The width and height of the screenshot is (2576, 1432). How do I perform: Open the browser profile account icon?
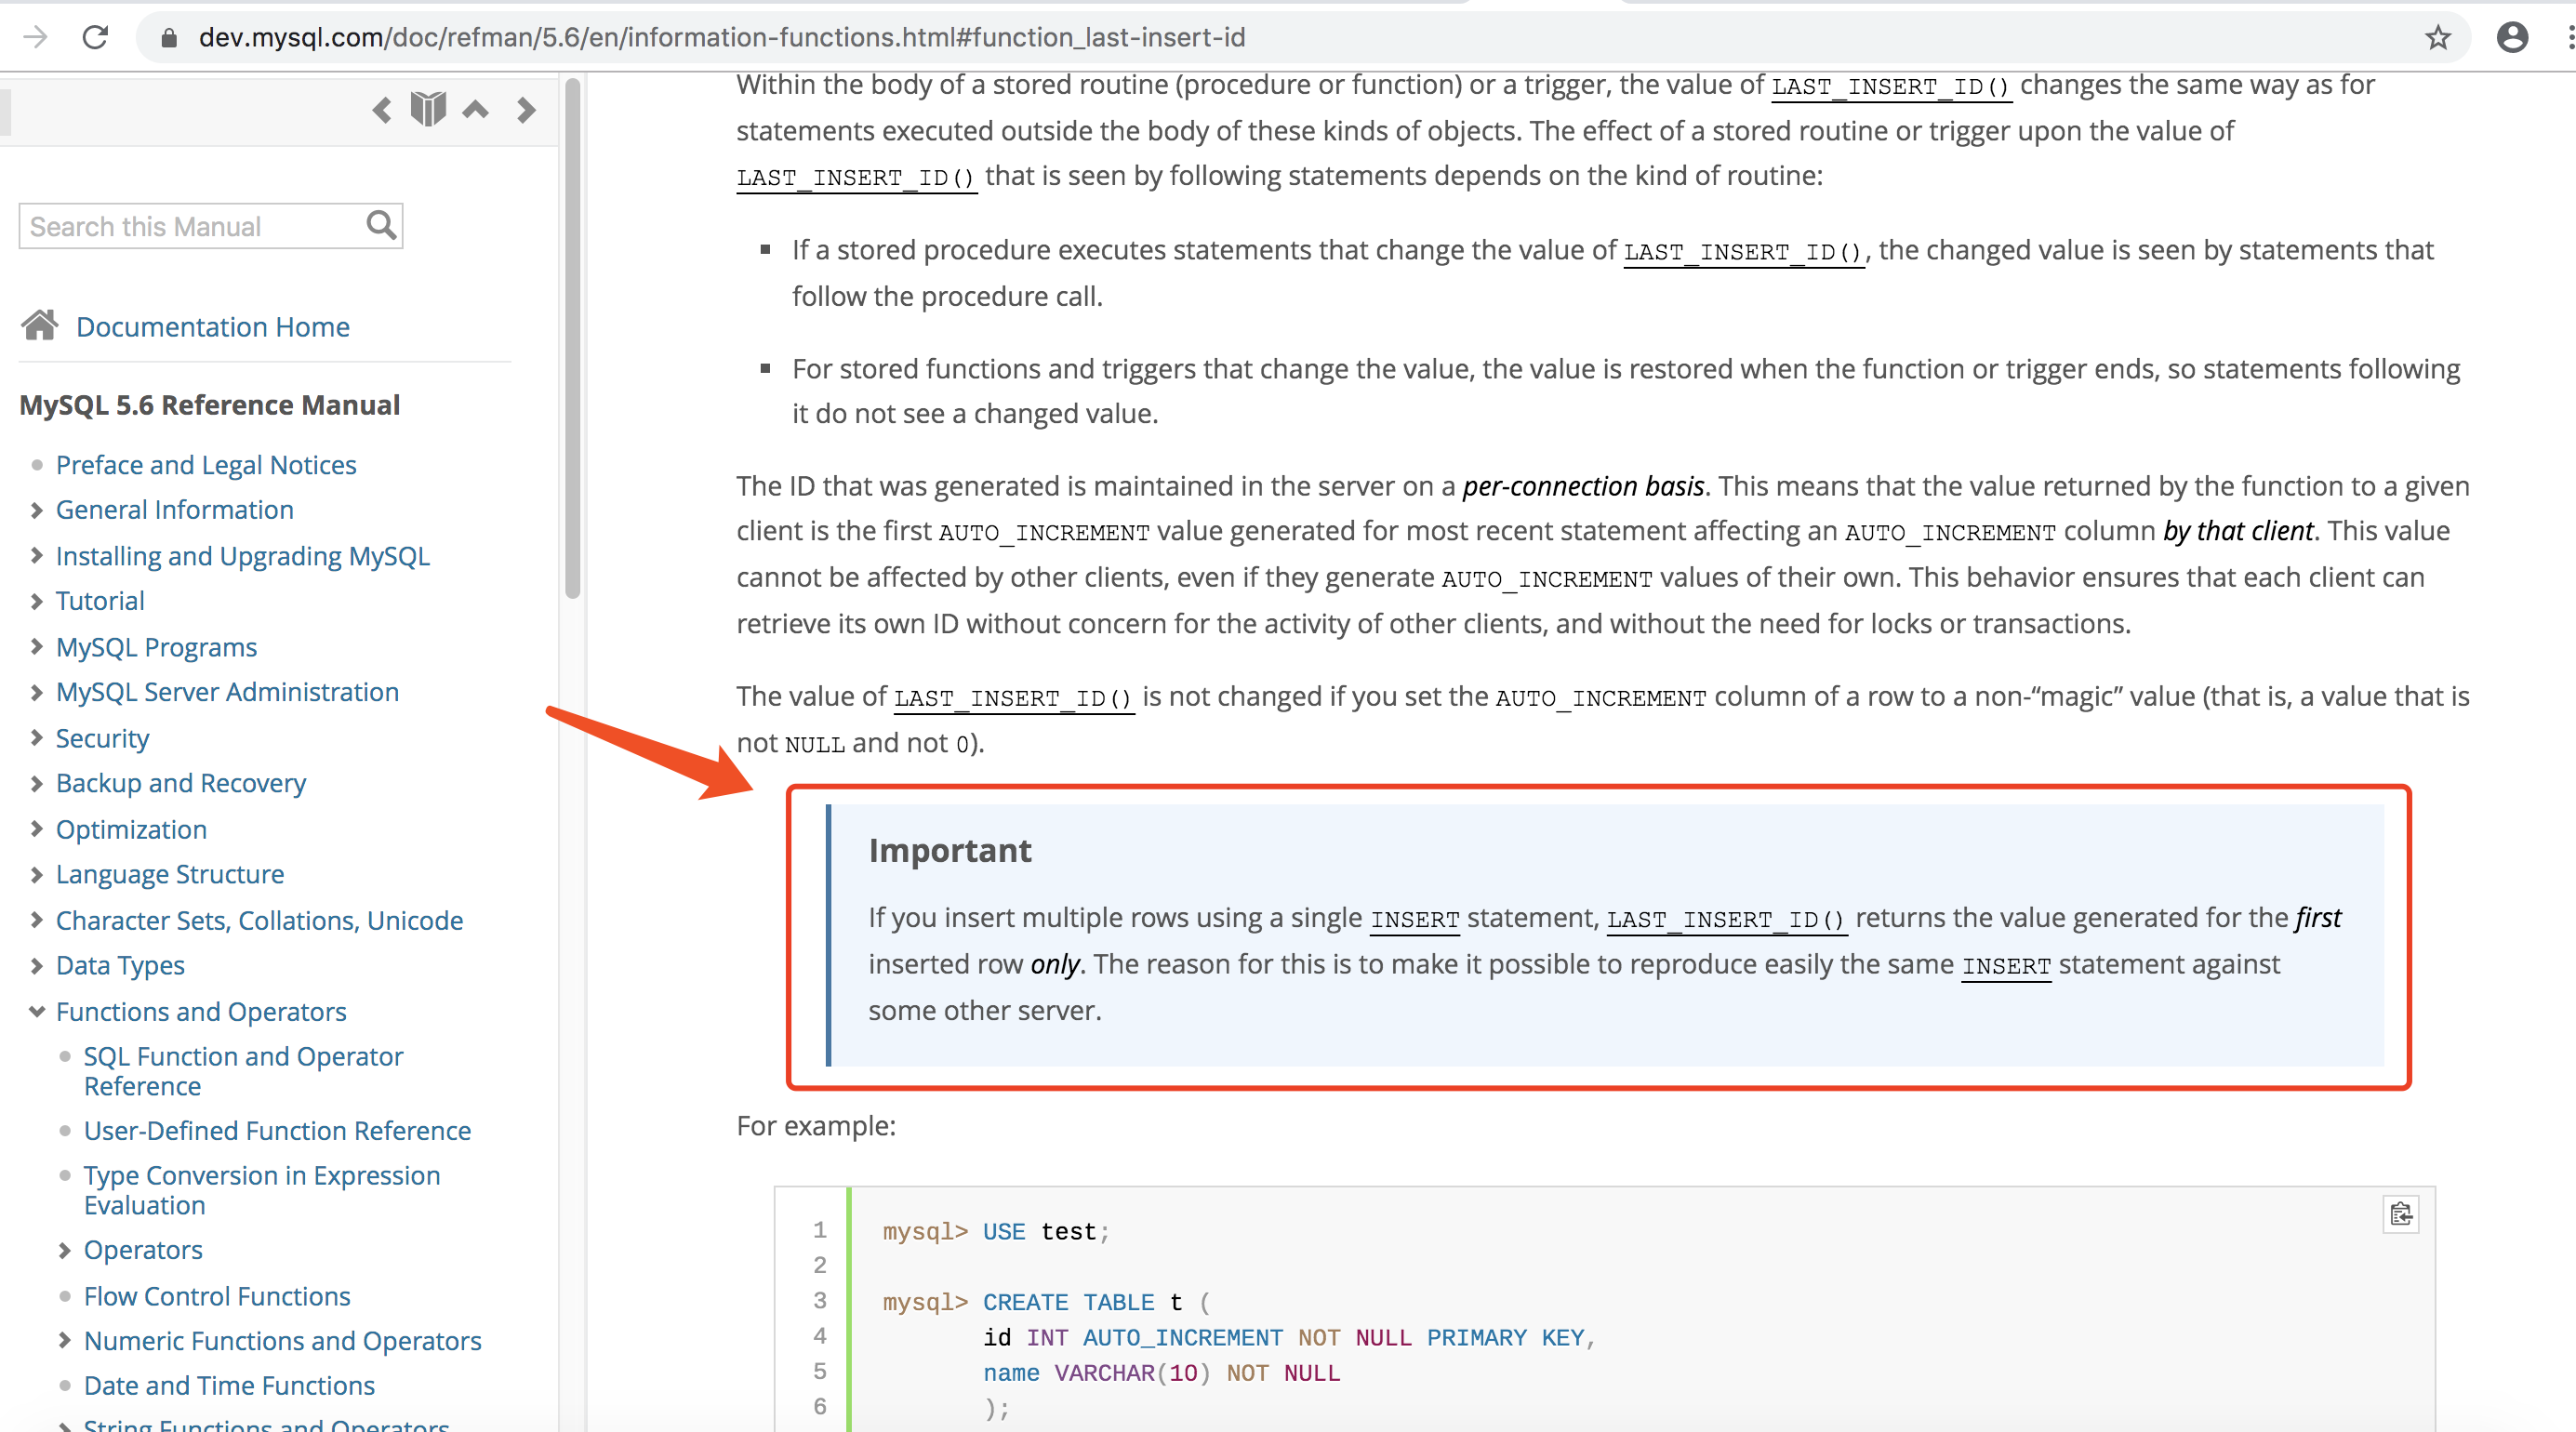coord(2512,37)
